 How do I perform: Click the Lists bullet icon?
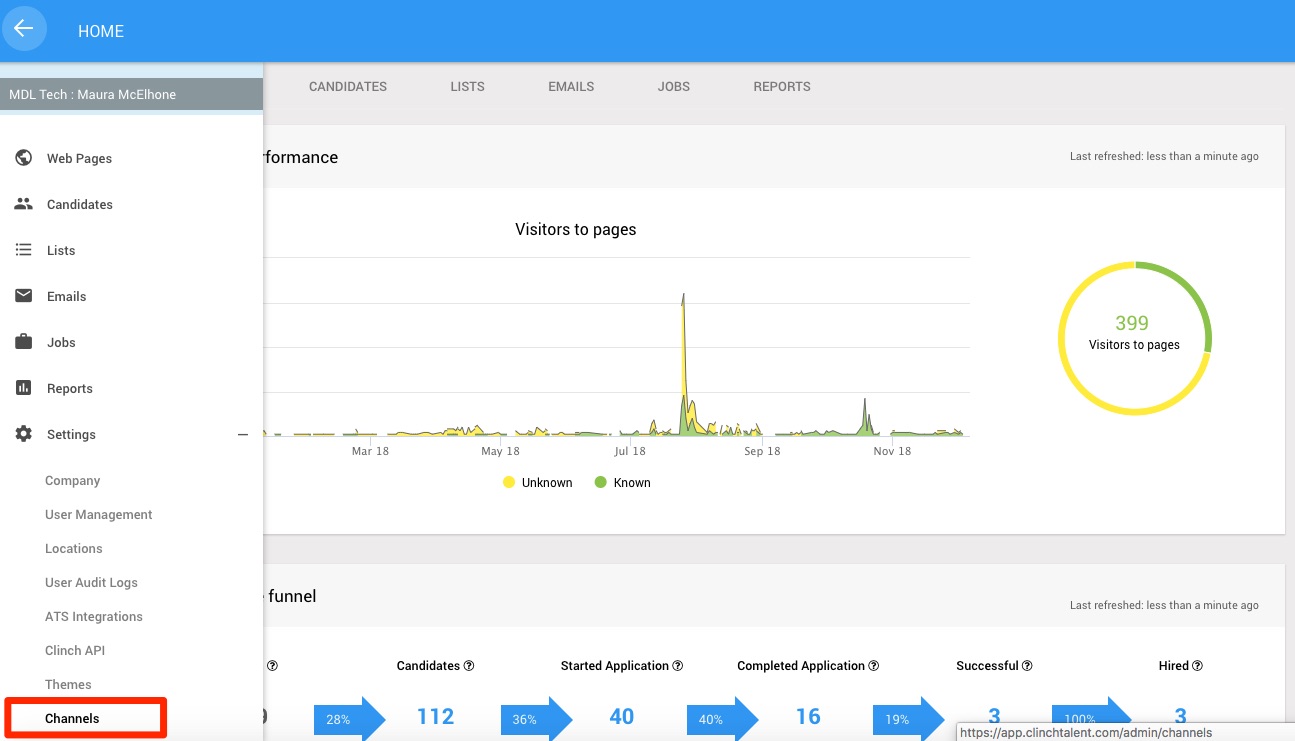tap(24, 250)
